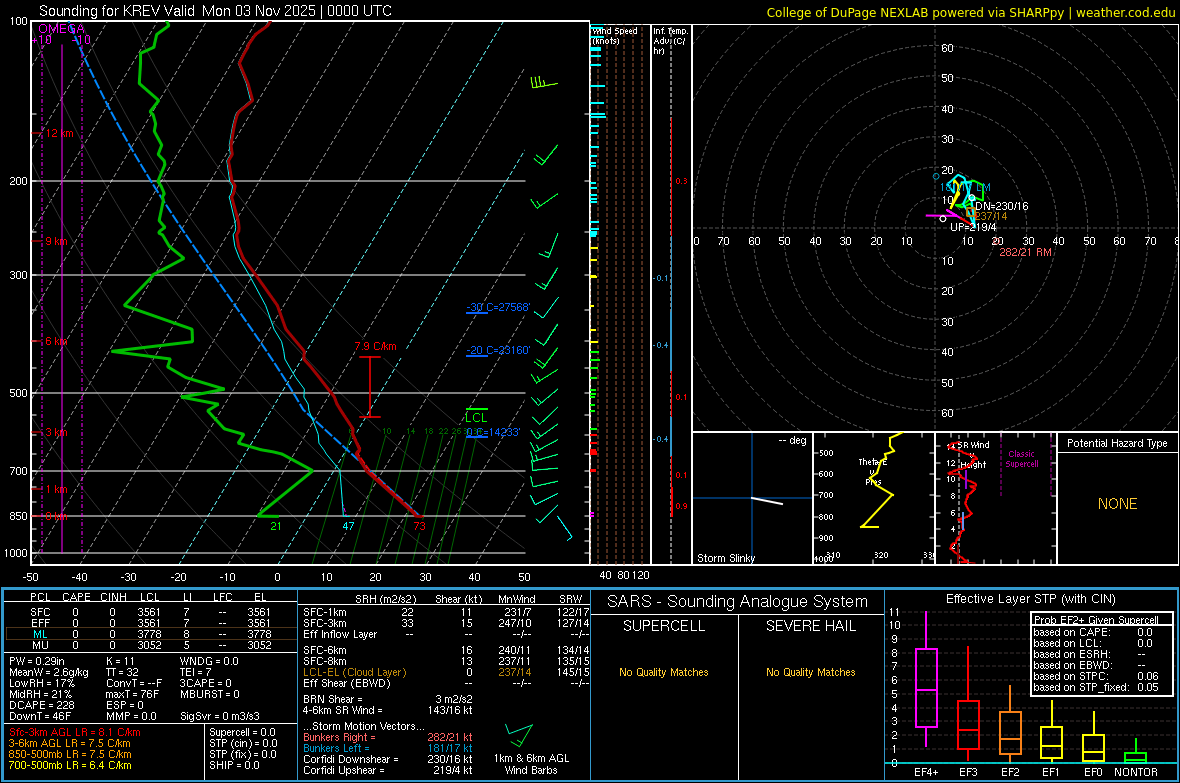
Task: Click the 282/21 RM hodograph label
Action: 1025,252
